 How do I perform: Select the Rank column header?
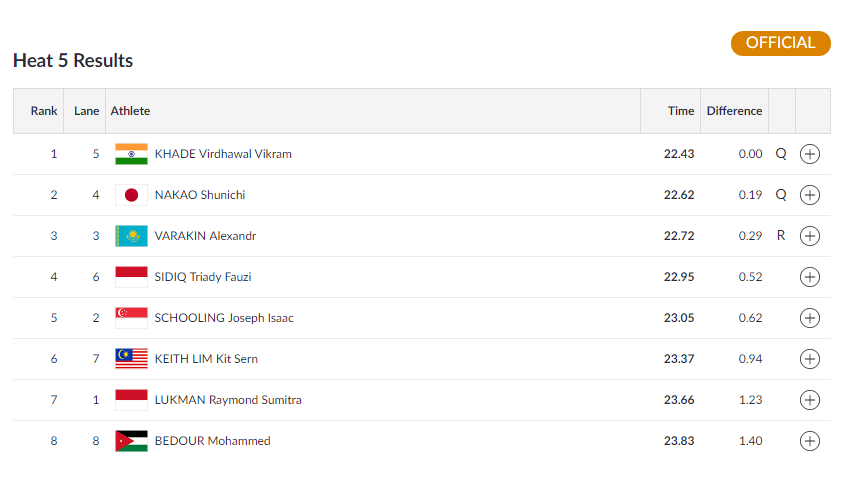tap(44, 111)
